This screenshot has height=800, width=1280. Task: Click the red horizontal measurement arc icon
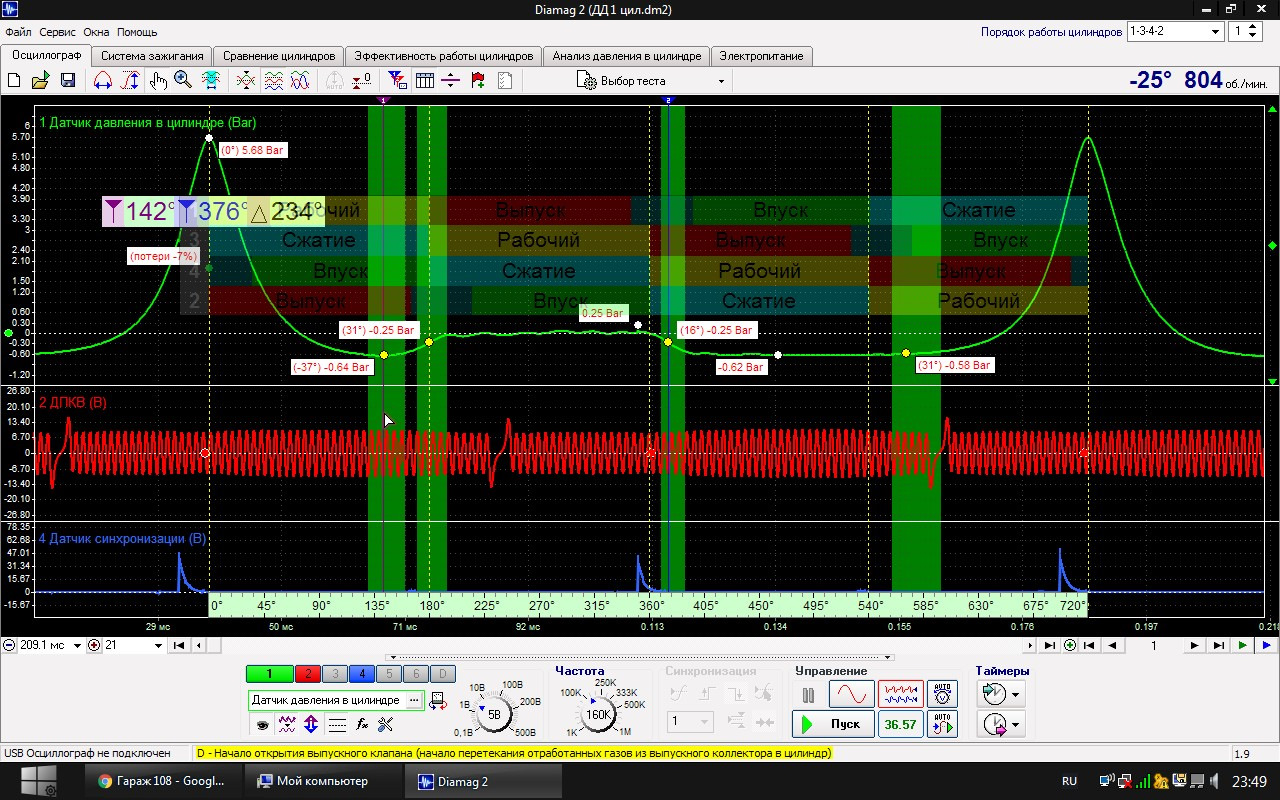tap(102, 81)
